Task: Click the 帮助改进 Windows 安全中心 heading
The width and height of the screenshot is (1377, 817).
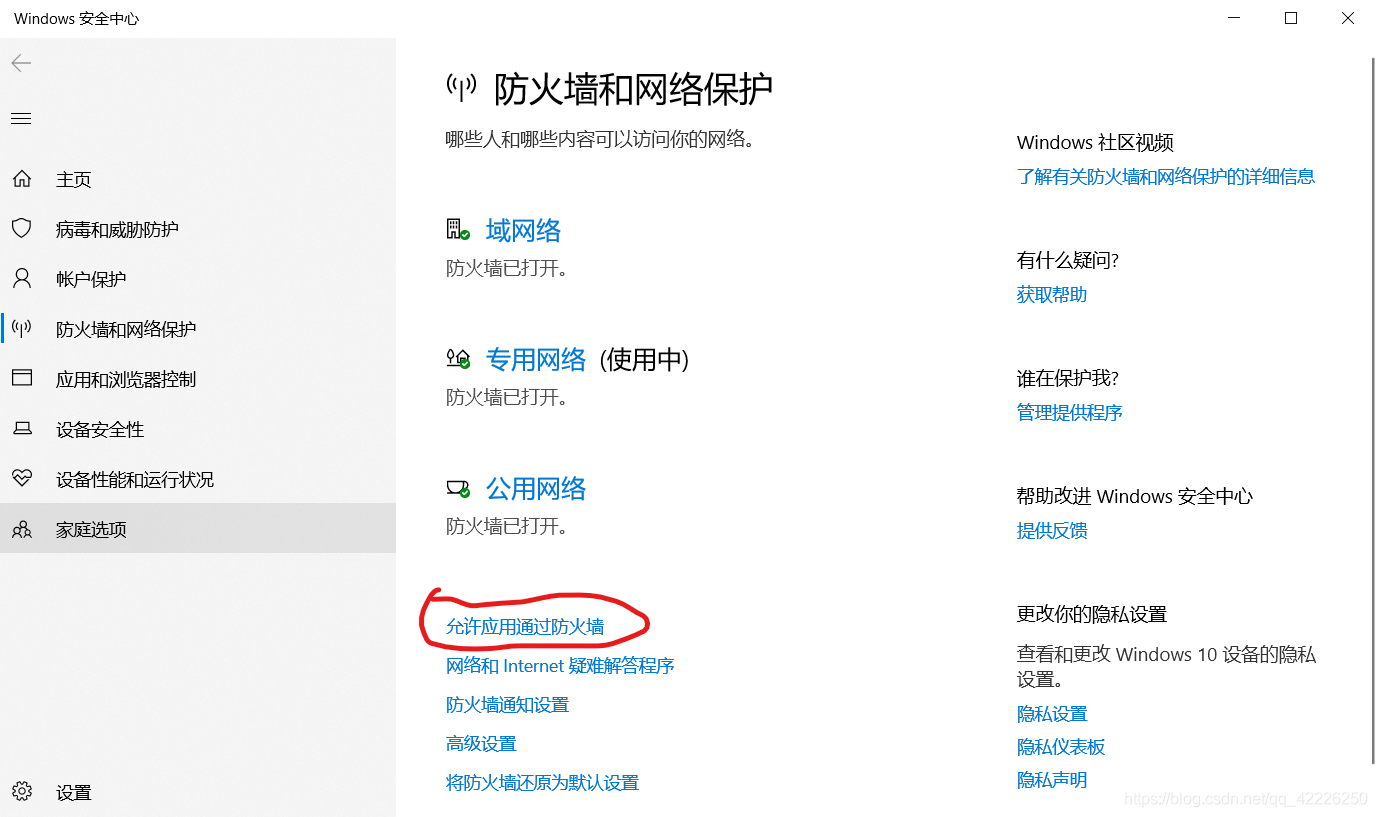Action: pos(1135,497)
